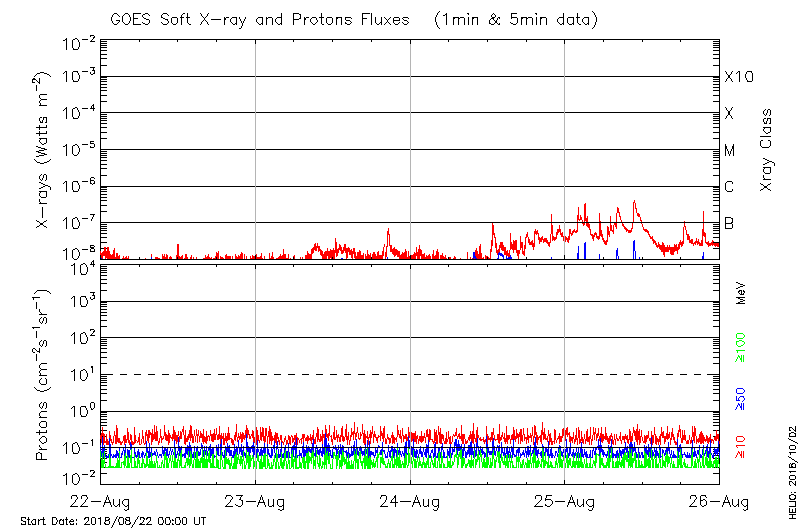
Task: Click the M flare class label
Action: click(x=730, y=150)
